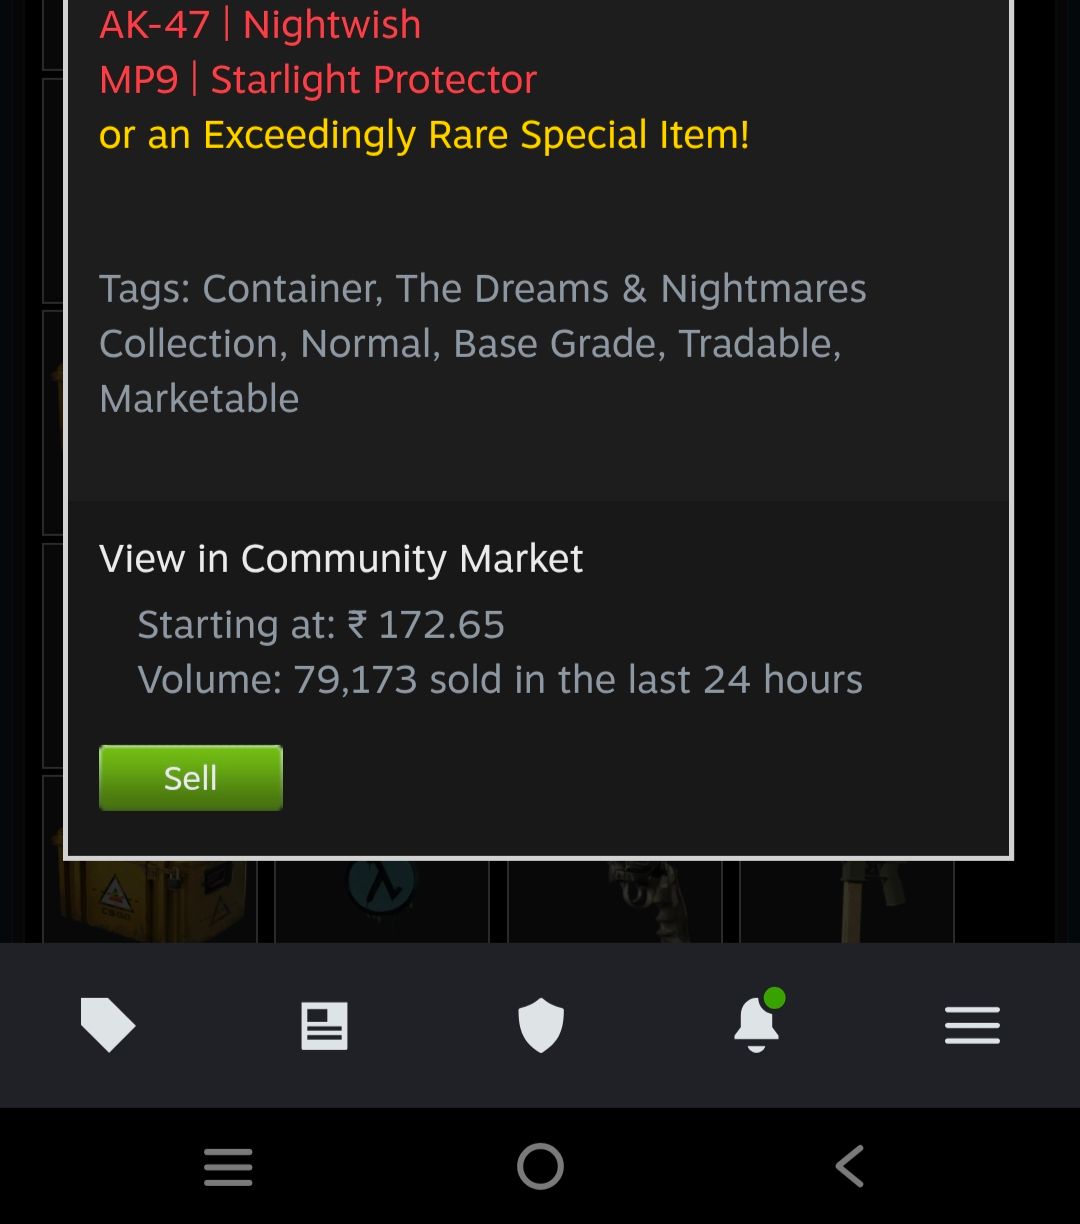
Task: Select the revolver item thumbnail
Action: (614, 901)
